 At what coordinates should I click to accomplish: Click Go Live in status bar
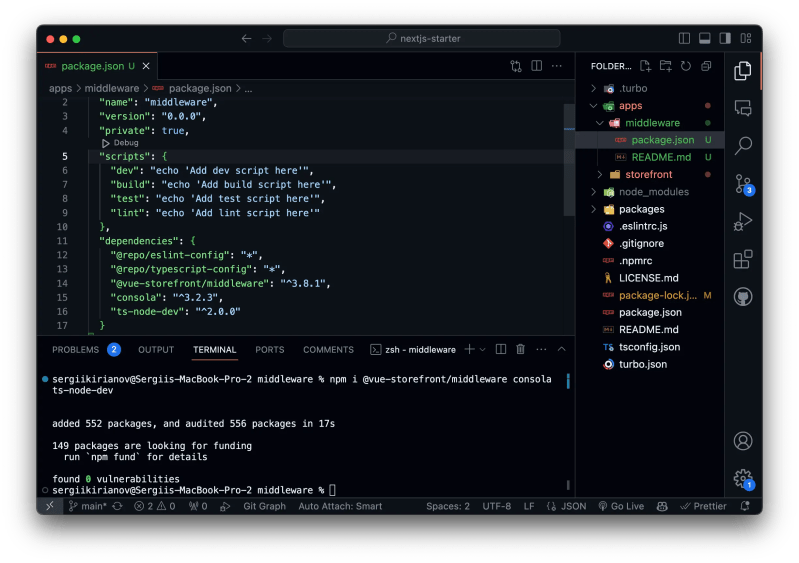621,506
